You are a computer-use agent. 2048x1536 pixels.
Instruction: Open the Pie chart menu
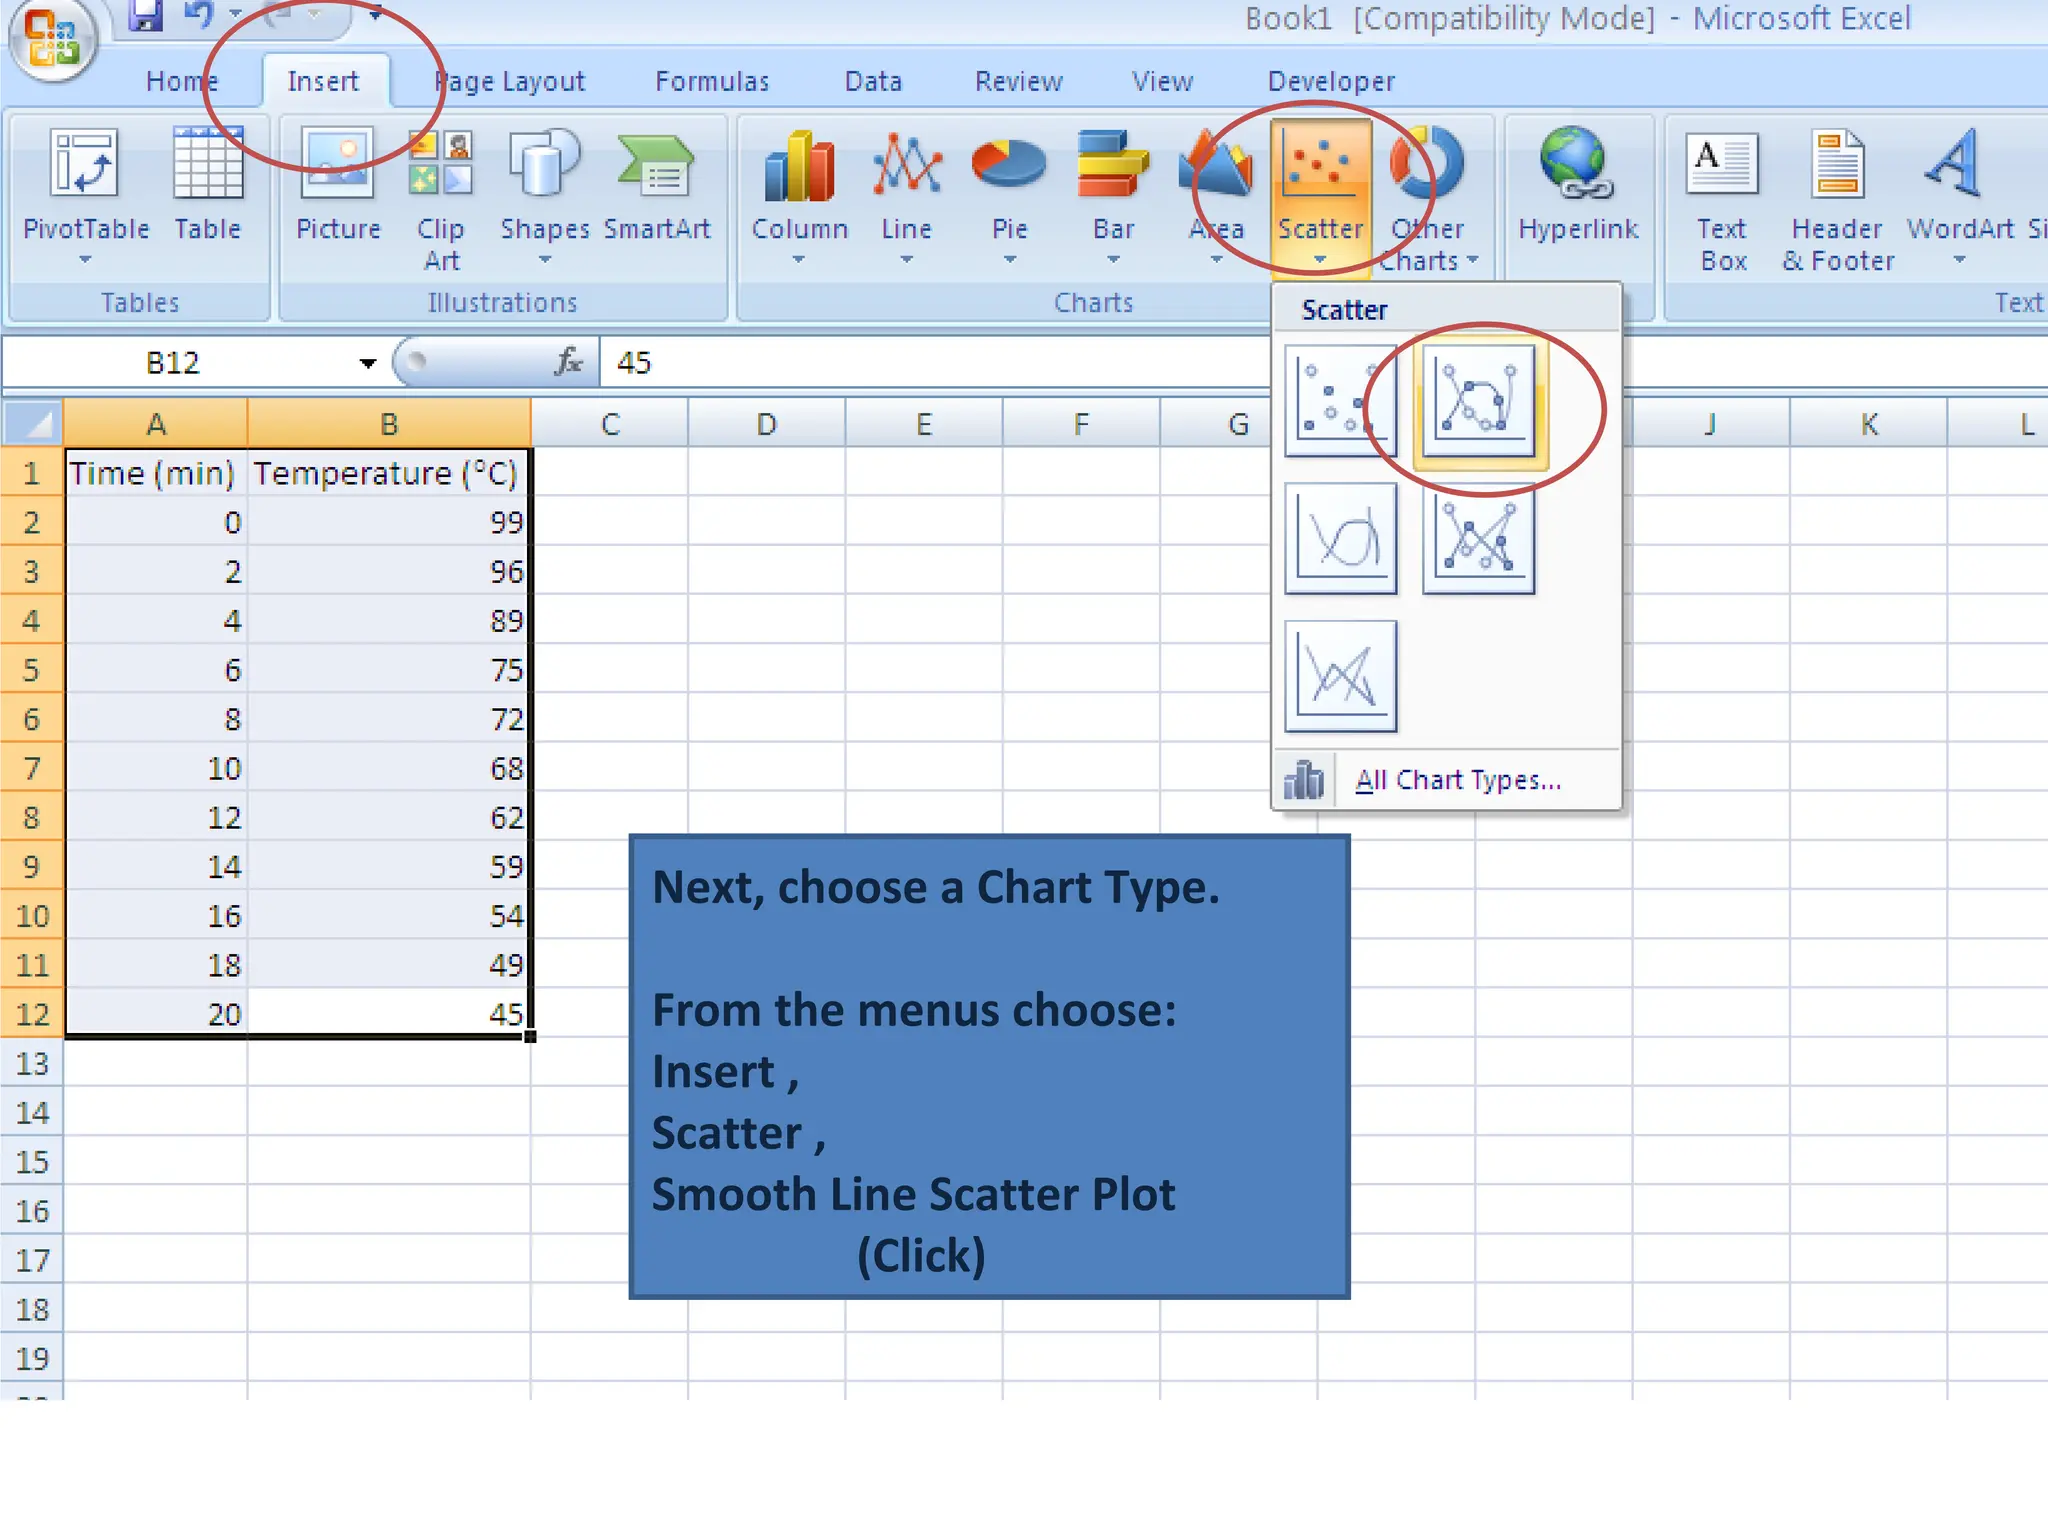point(1010,196)
